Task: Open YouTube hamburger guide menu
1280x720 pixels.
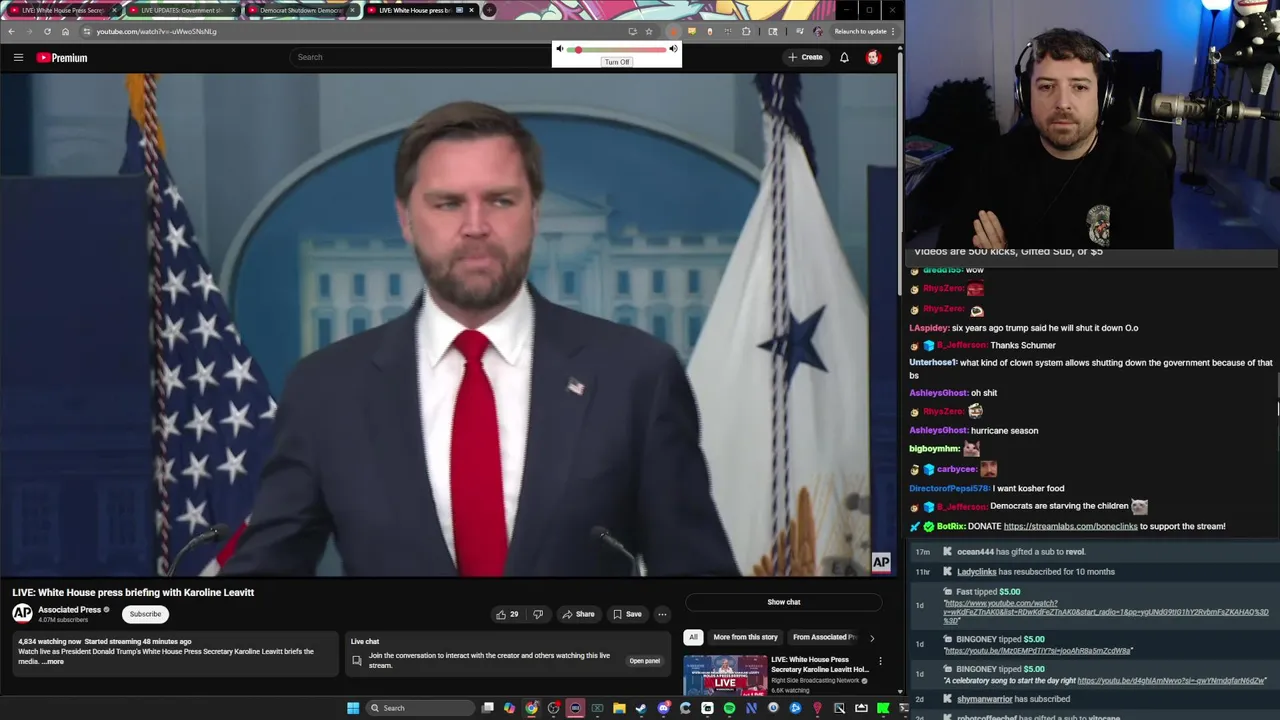Action: (18, 57)
